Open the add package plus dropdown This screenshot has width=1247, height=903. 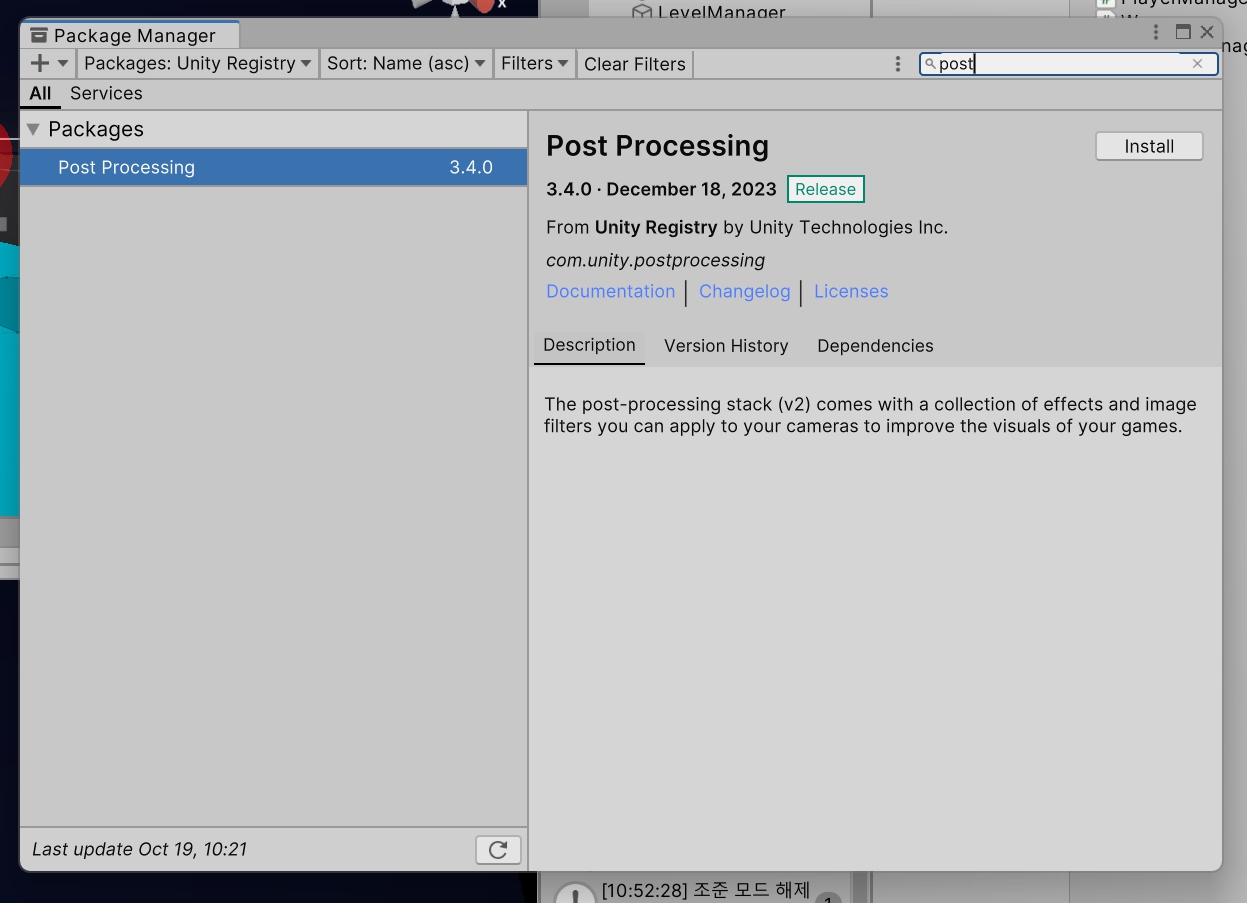[48, 63]
